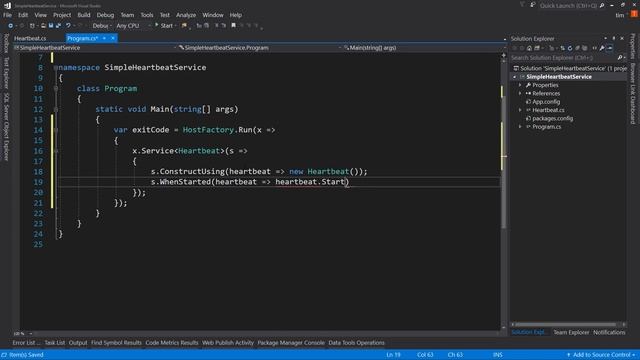Click the Toolbox side tab

coord(6,43)
